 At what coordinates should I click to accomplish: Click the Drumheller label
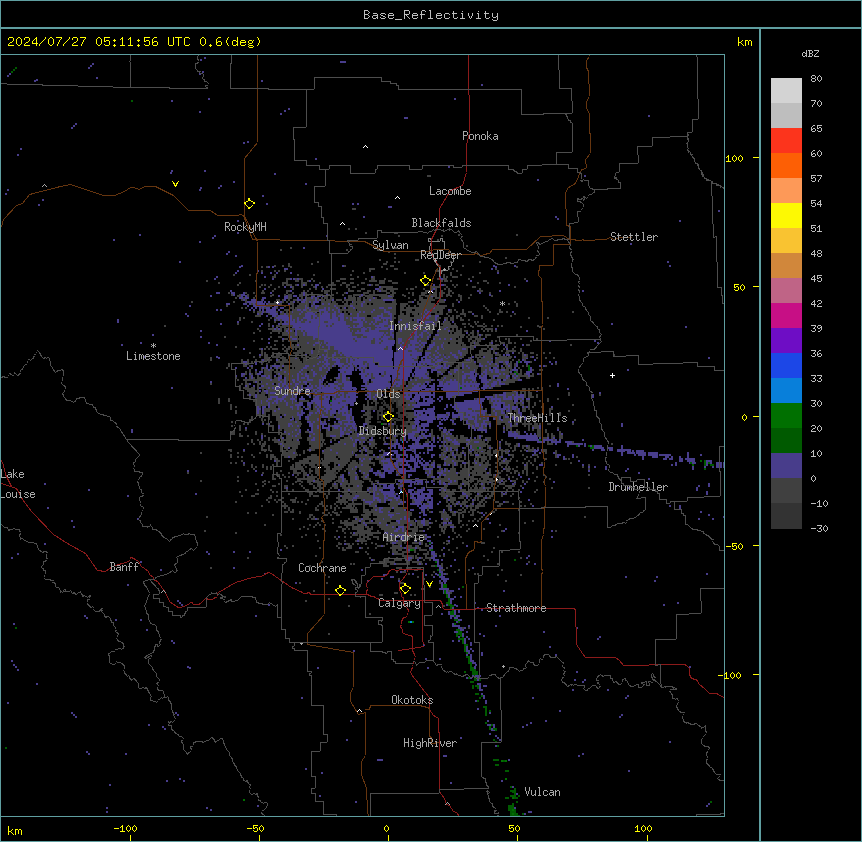(638, 487)
